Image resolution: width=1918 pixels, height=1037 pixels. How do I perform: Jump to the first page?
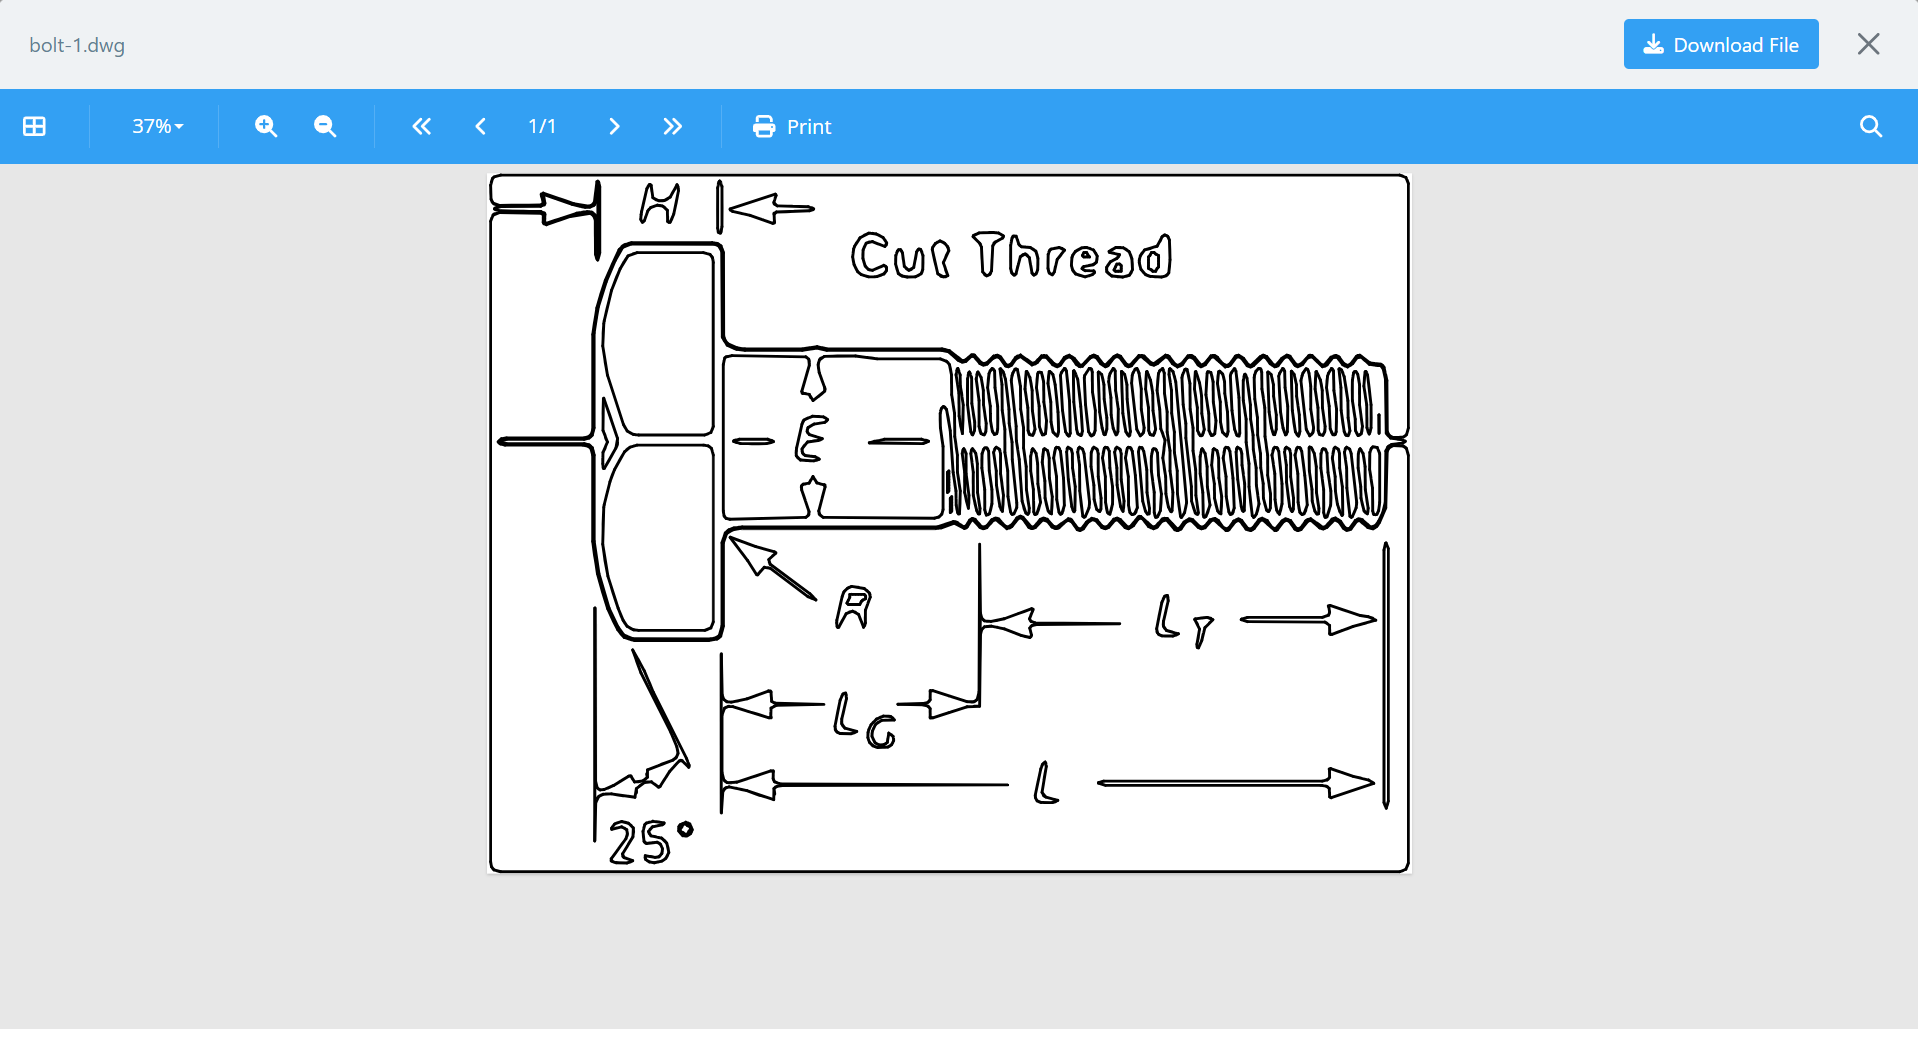click(x=421, y=126)
